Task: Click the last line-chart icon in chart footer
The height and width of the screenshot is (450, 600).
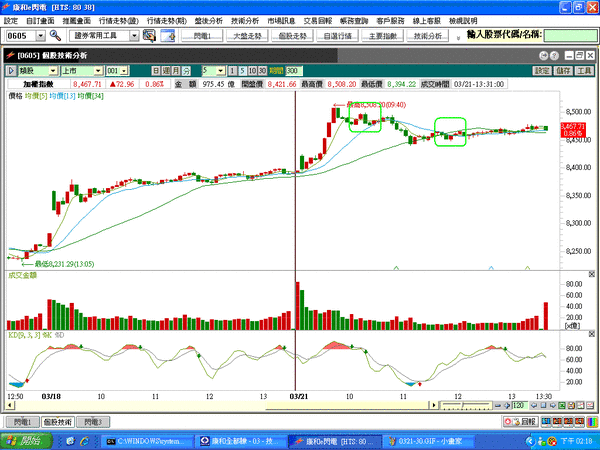Action: [590, 406]
